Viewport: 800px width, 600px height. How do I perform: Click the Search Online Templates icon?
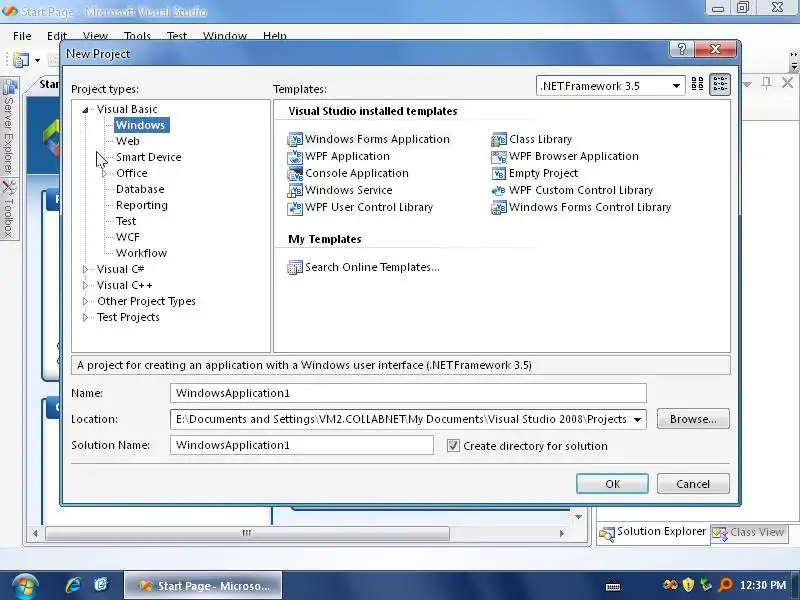pos(295,267)
